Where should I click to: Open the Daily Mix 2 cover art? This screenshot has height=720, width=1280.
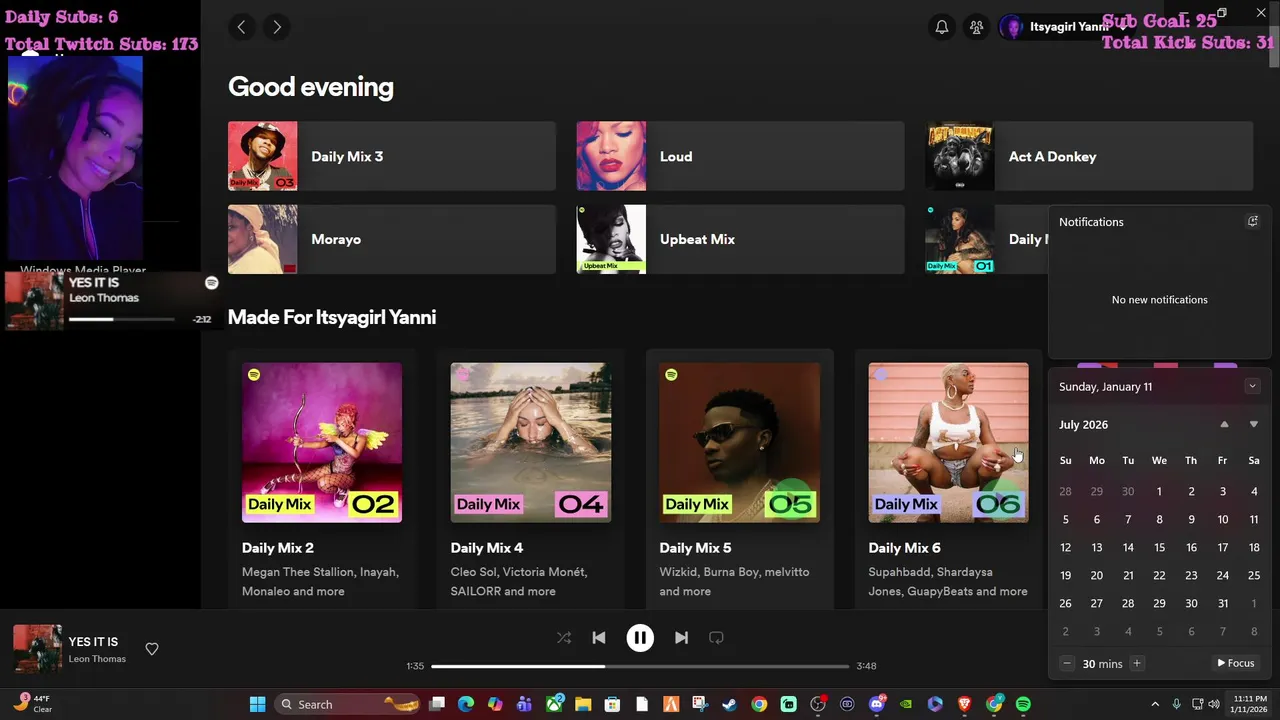[322, 442]
